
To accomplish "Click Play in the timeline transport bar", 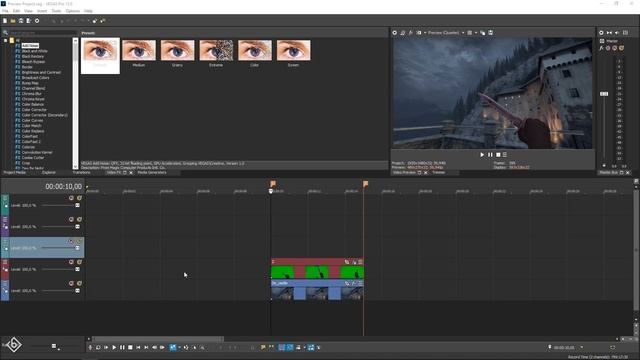I will [x=114, y=347].
